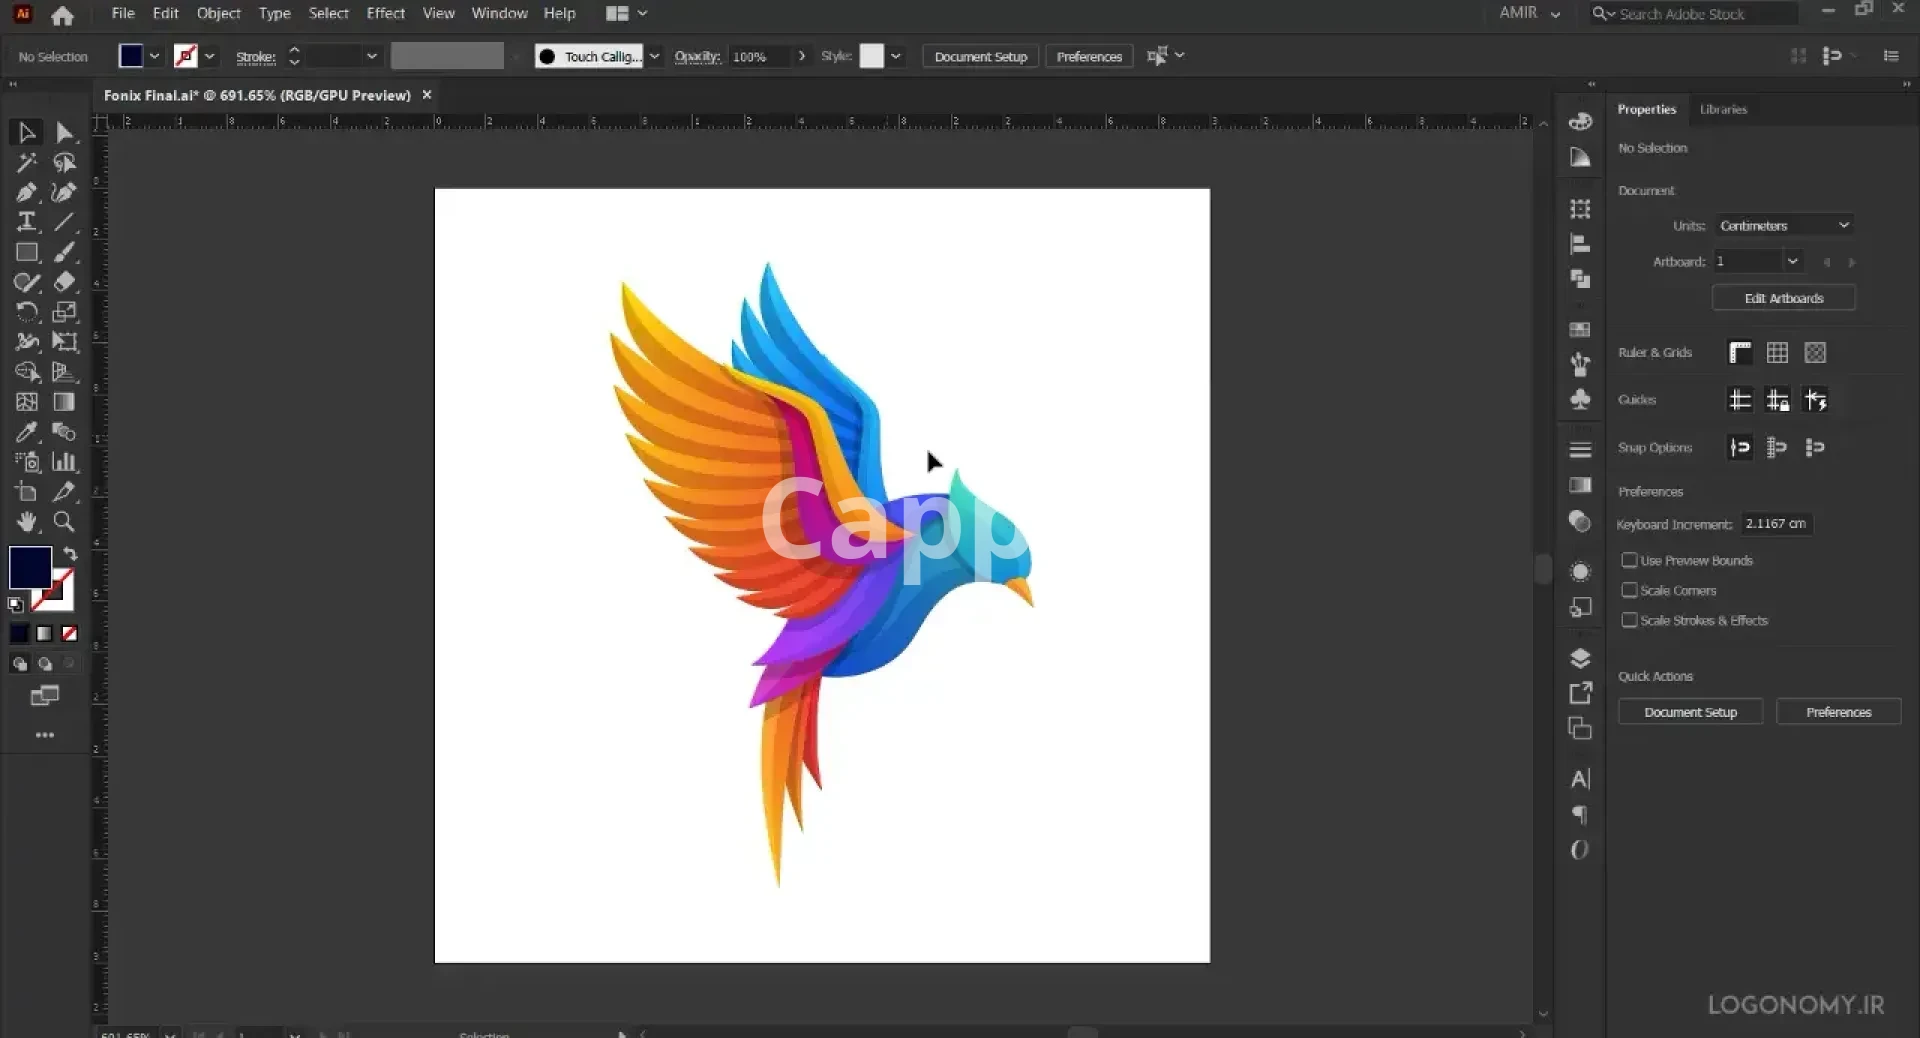Enable Use Preview Bounds checkbox
The image size is (1920, 1038).
pyautogui.click(x=1629, y=560)
